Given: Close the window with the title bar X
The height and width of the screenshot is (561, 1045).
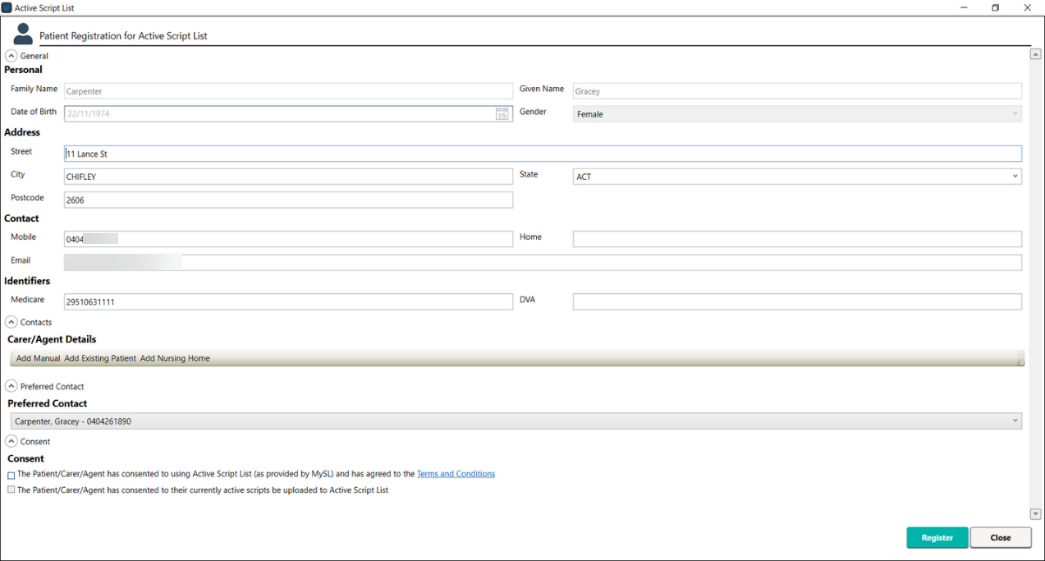Looking at the screenshot, I should 1027,8.
